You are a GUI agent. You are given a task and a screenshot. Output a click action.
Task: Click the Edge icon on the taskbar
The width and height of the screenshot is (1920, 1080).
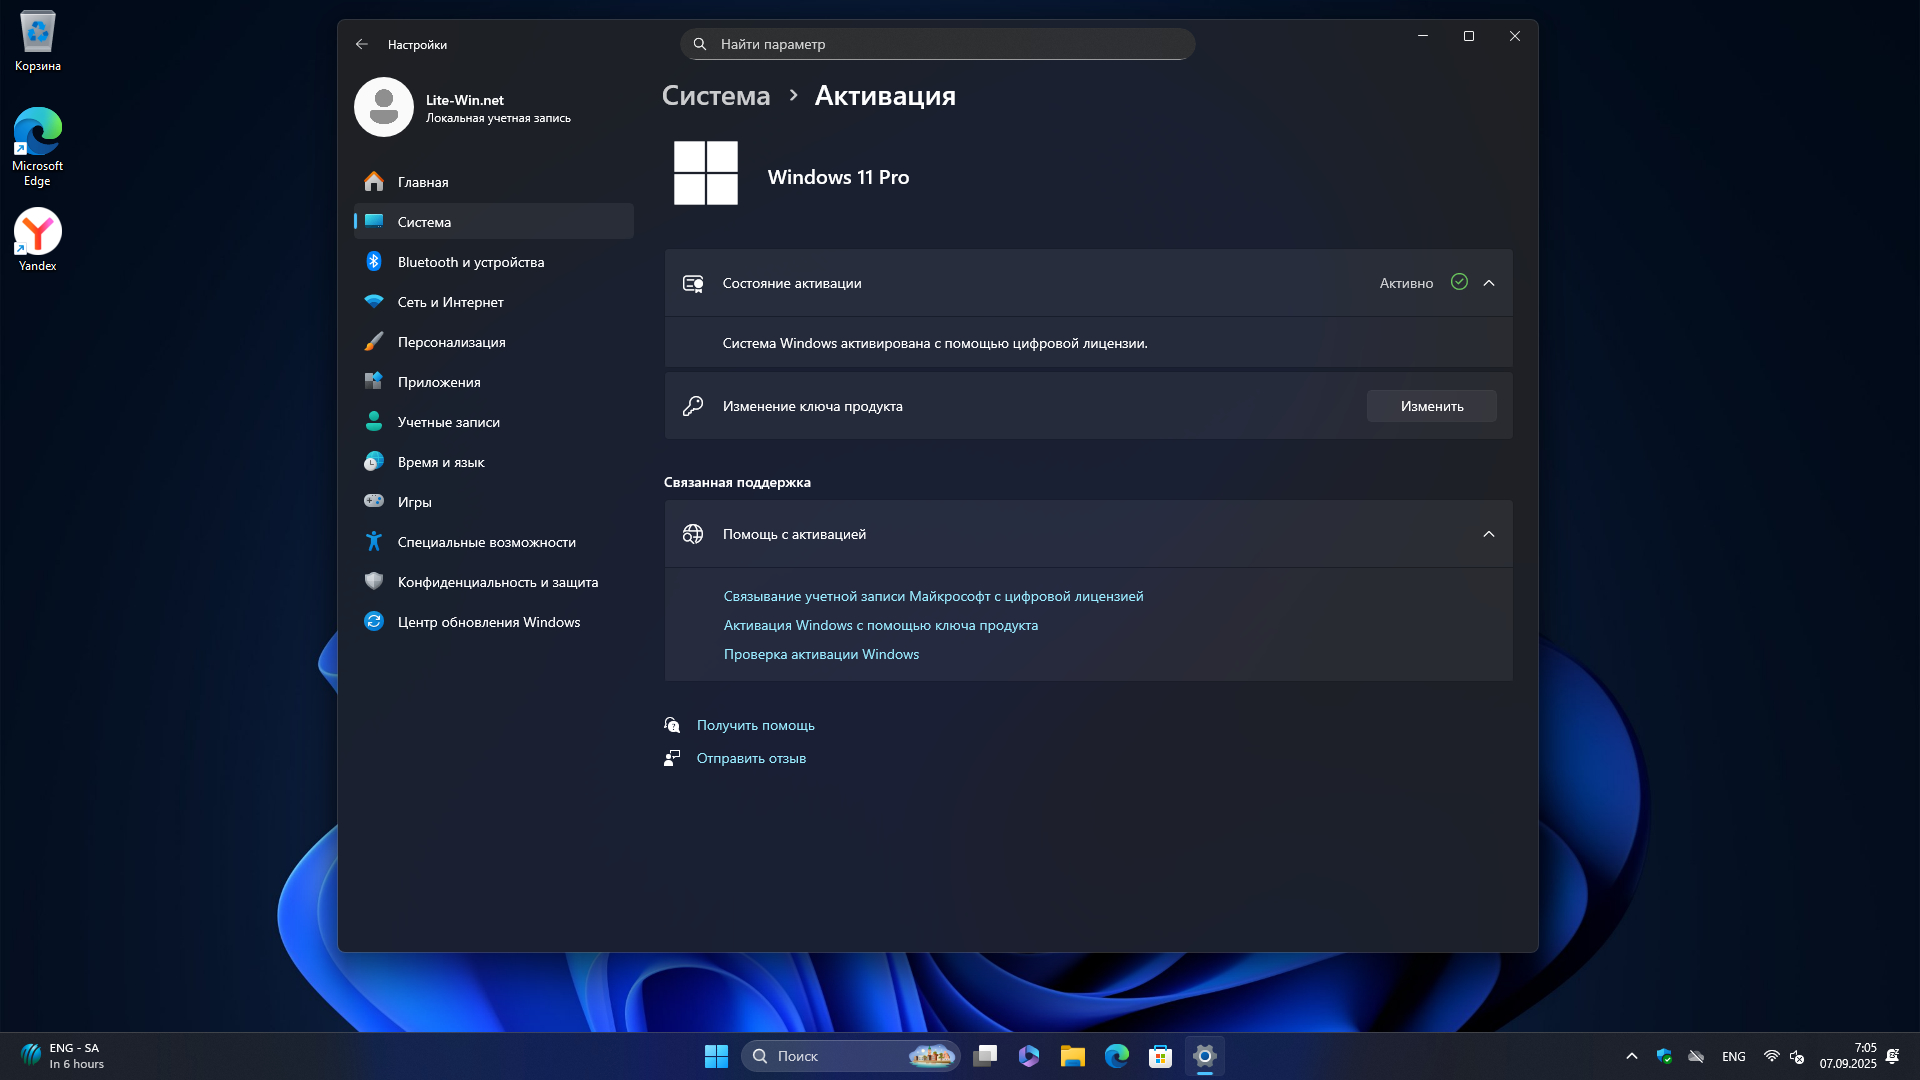pyautogui.click(x=1117, y=1056)
